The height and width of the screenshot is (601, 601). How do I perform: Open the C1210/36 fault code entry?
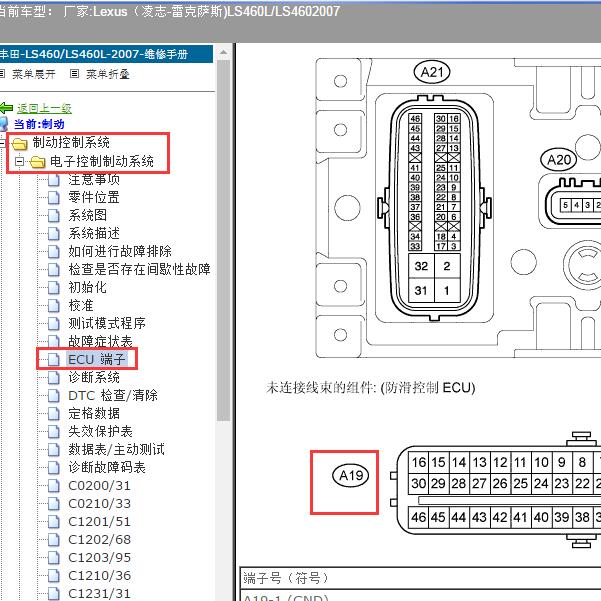click(x=100, y=576)
